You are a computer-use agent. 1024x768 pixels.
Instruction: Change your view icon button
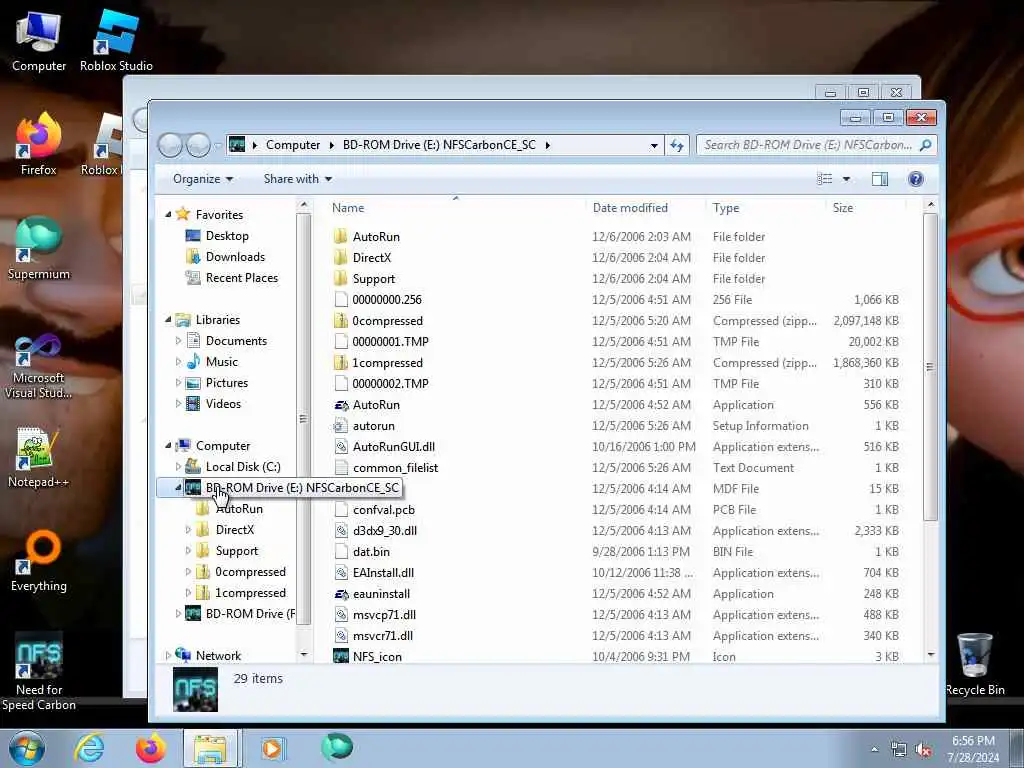(825, 179)
